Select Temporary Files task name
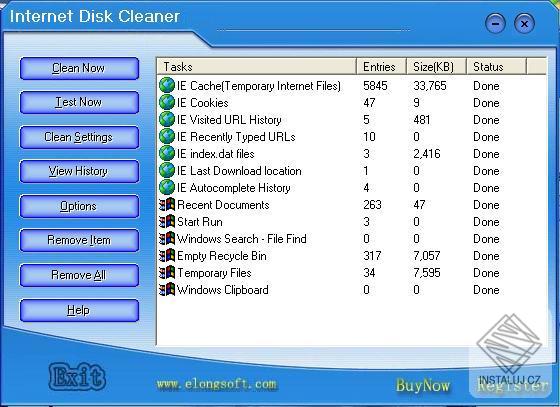 214,273
